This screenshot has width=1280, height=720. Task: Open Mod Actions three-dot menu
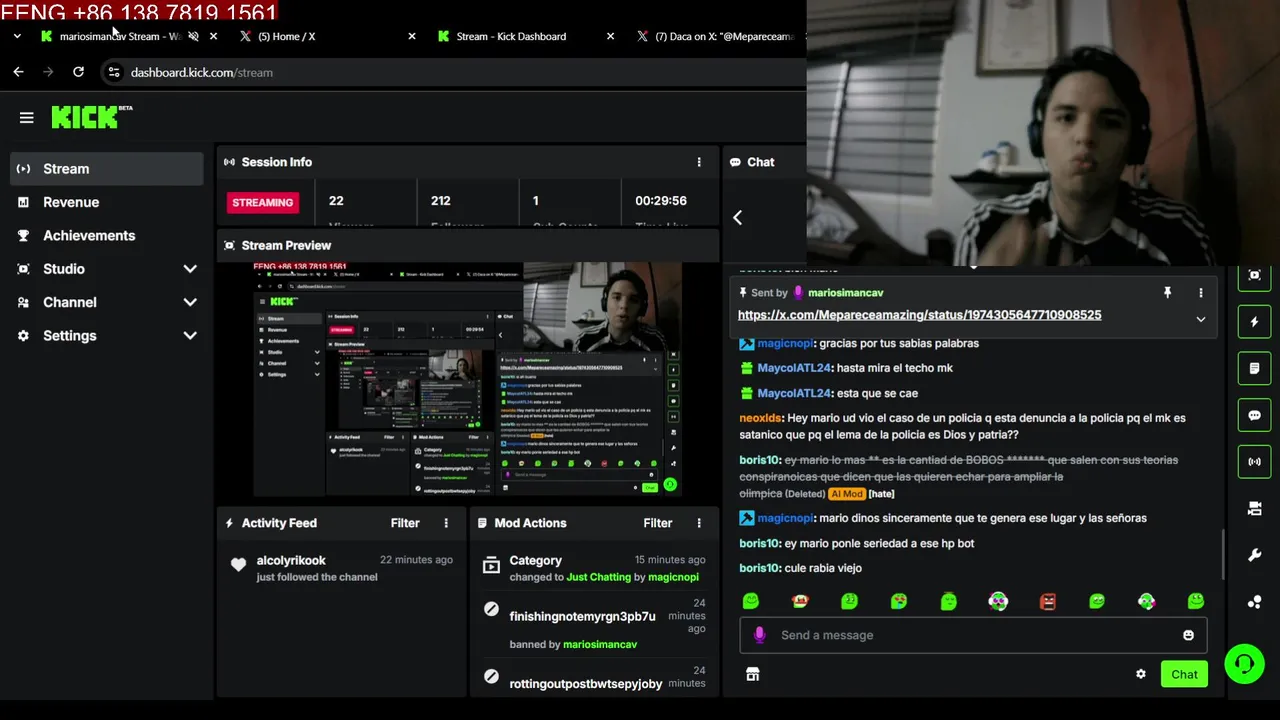pyautogui.click(x=699, y=523)
